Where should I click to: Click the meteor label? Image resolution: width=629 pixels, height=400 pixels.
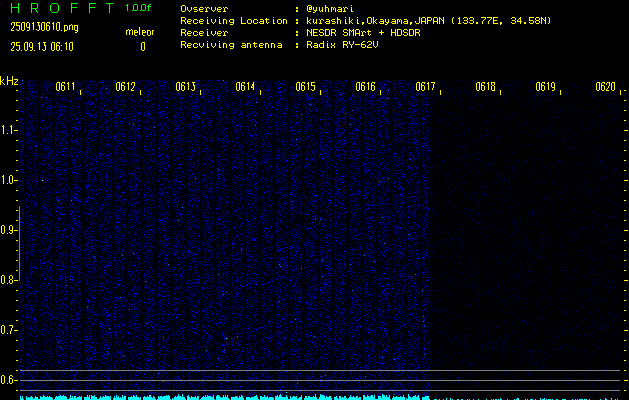tap(140, 32)
